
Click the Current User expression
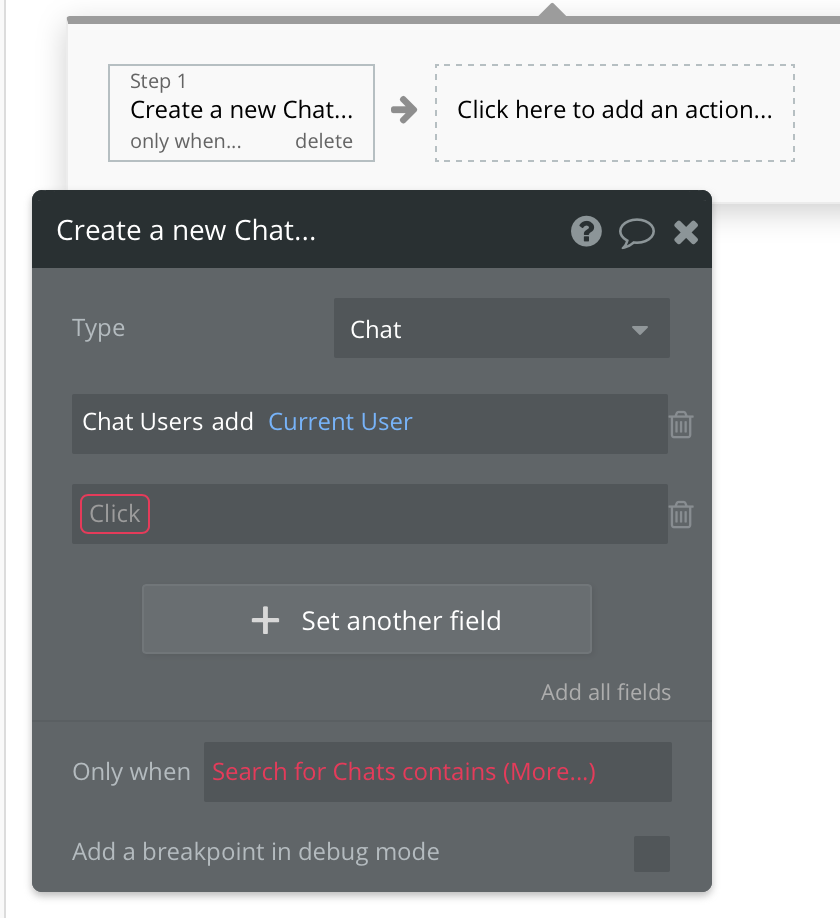pos(340,422)
